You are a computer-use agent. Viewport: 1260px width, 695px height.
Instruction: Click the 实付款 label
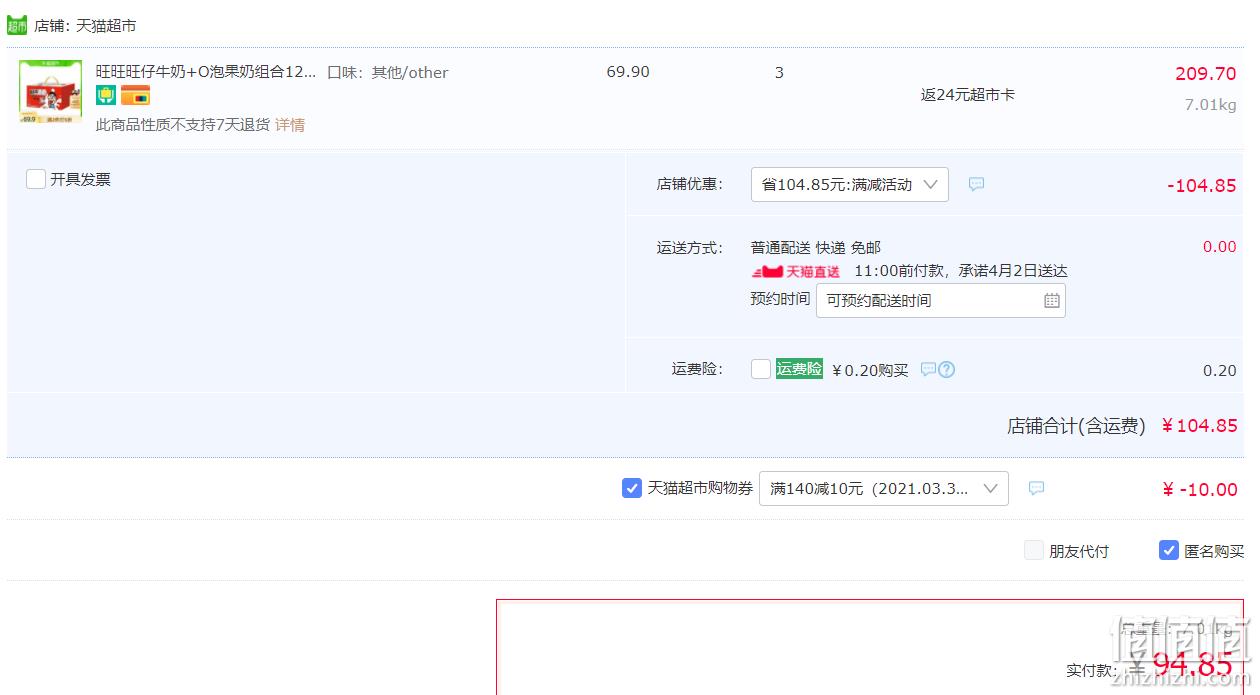point(1093,670)
